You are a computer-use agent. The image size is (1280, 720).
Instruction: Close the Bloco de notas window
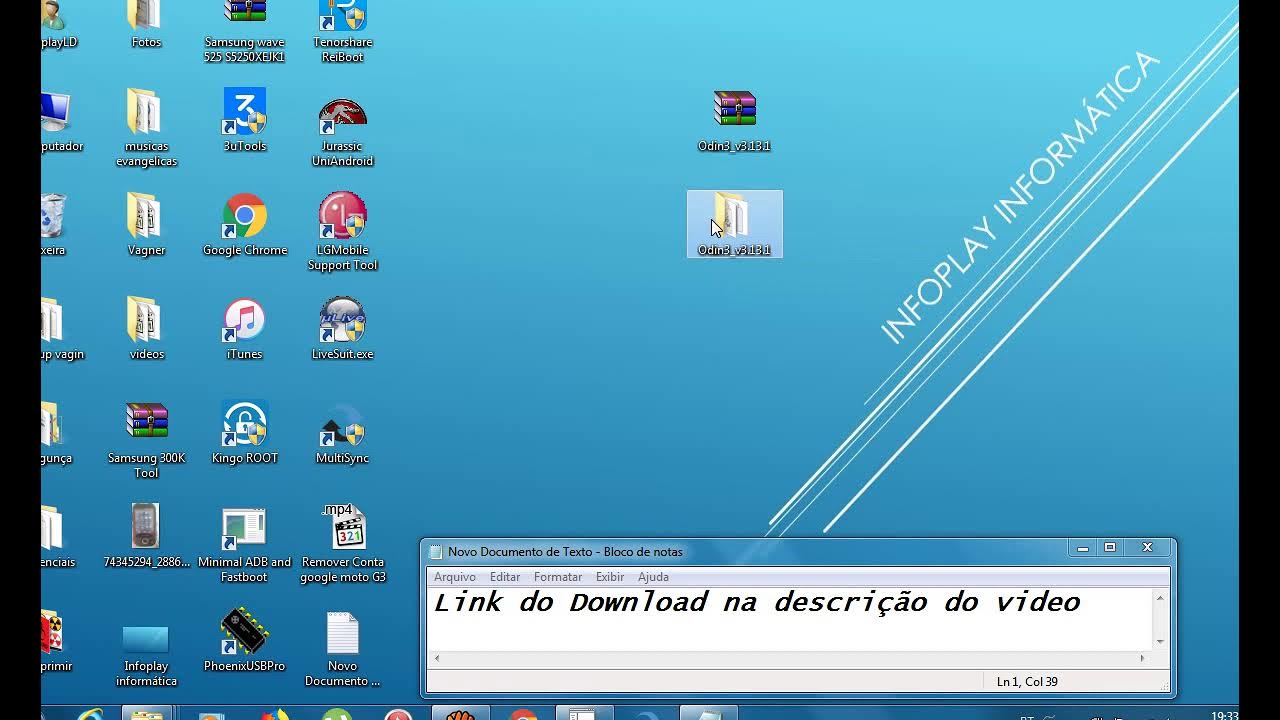[x=1148, y=548]
